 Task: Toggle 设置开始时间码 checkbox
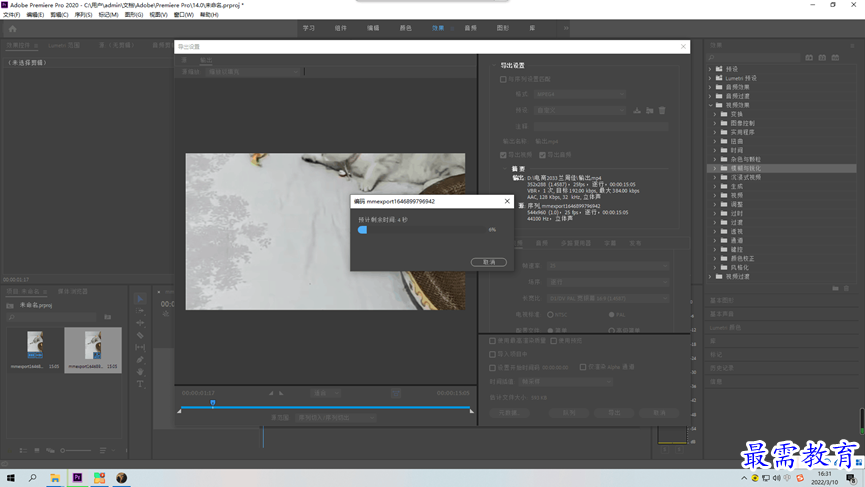pos(492,367)
